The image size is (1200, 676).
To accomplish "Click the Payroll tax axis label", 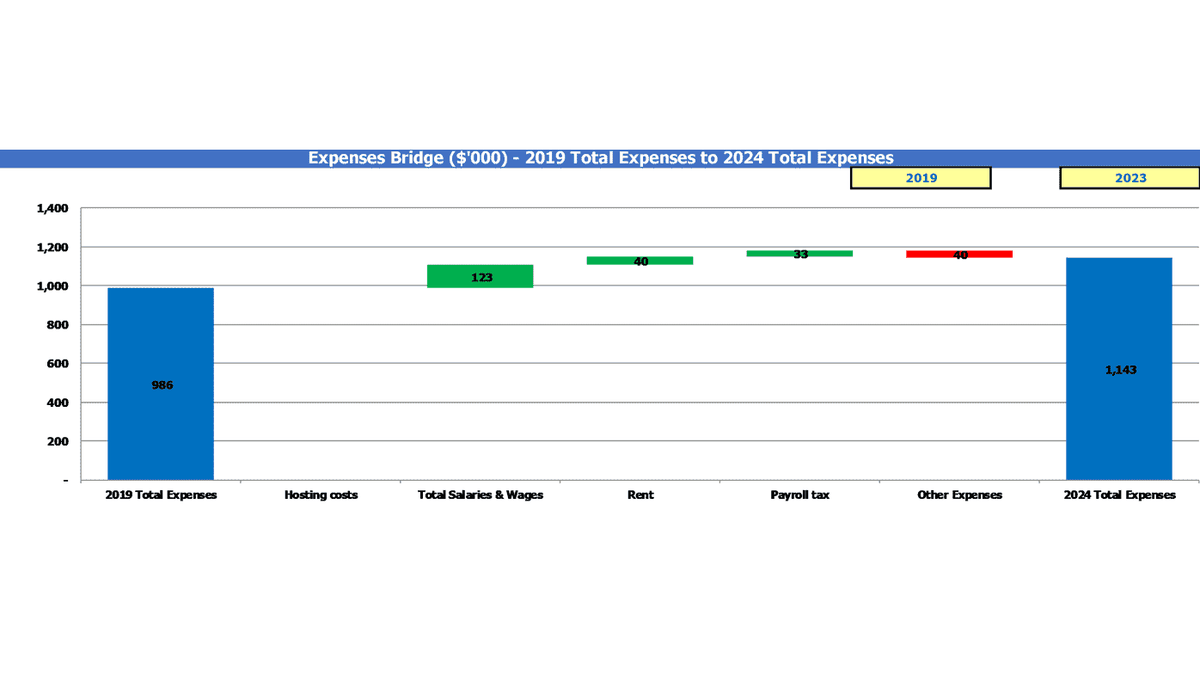I will pos(800,495).
